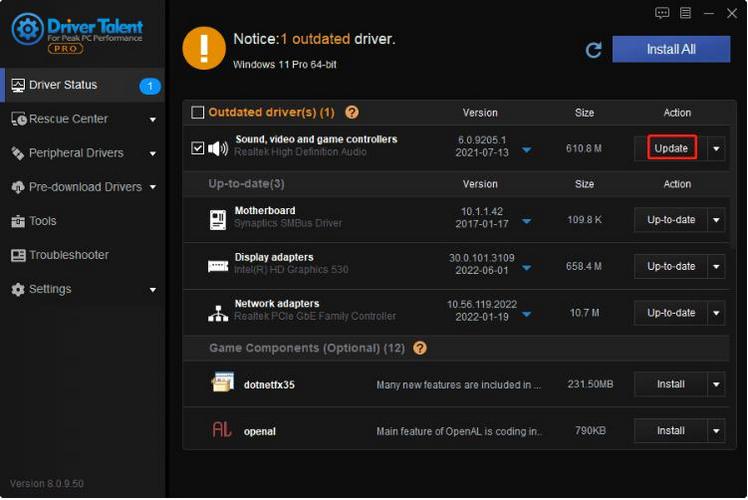Click the Motherboard device icon
The height and width of the screenshot is (500, 748).
(218, 219)
